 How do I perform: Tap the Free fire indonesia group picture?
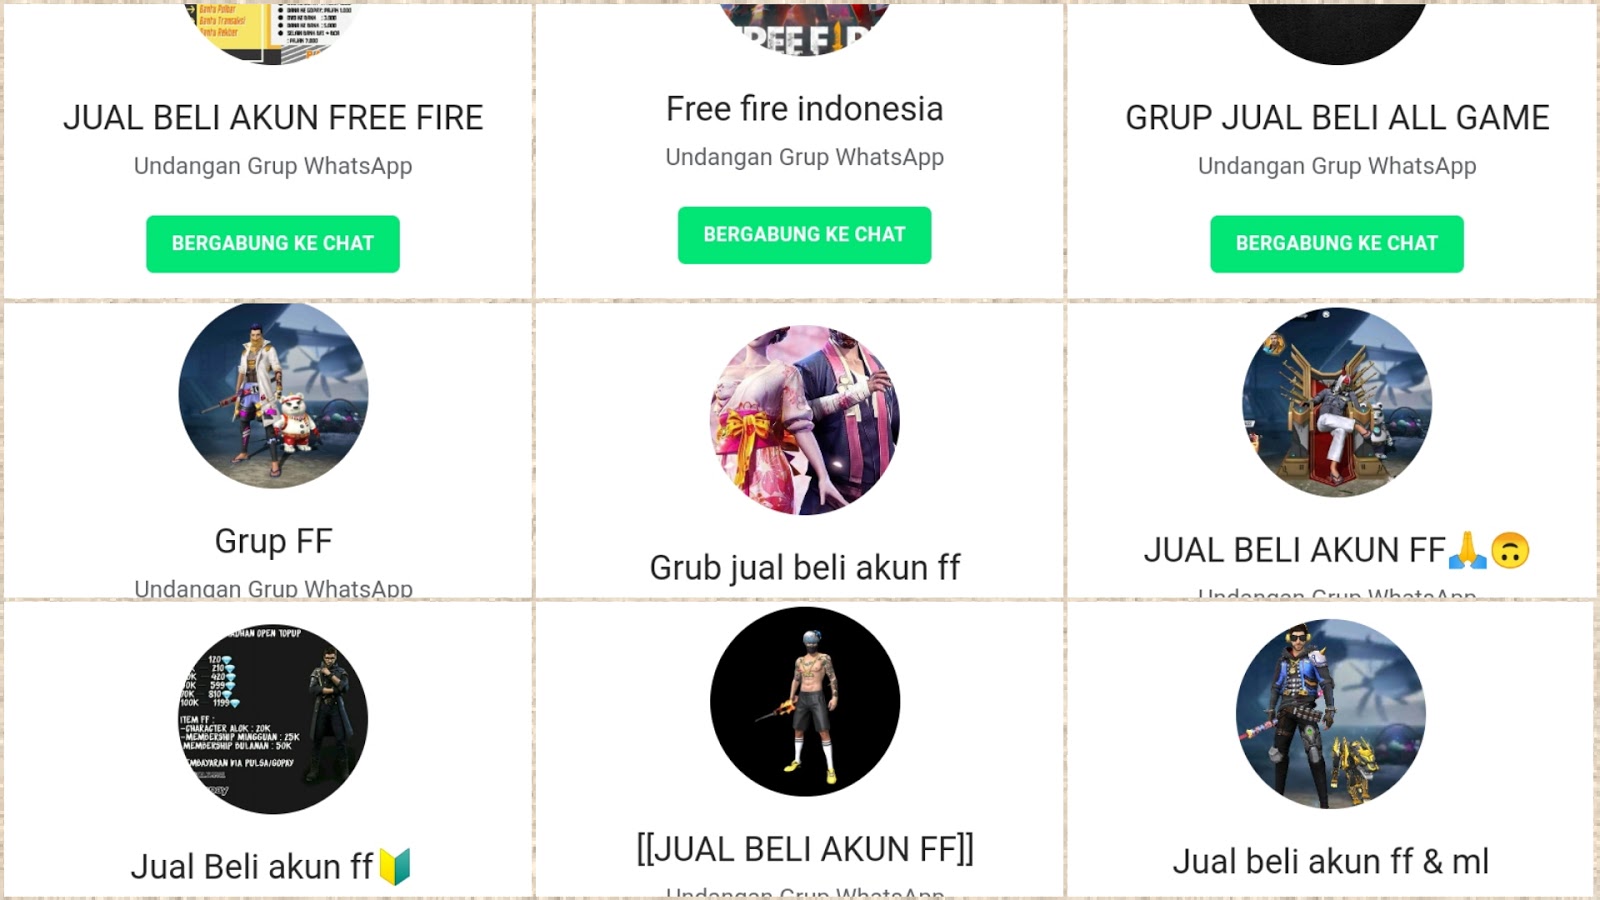click(x=805, y=29)
